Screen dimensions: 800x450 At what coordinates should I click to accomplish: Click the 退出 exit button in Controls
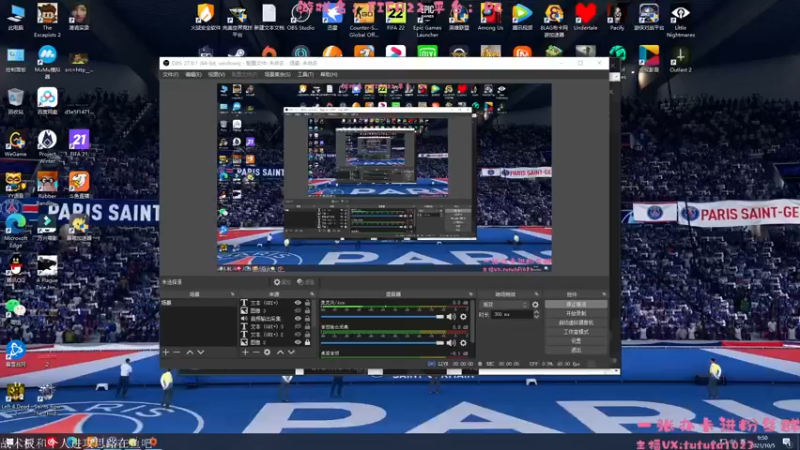(x=576, y=350)
